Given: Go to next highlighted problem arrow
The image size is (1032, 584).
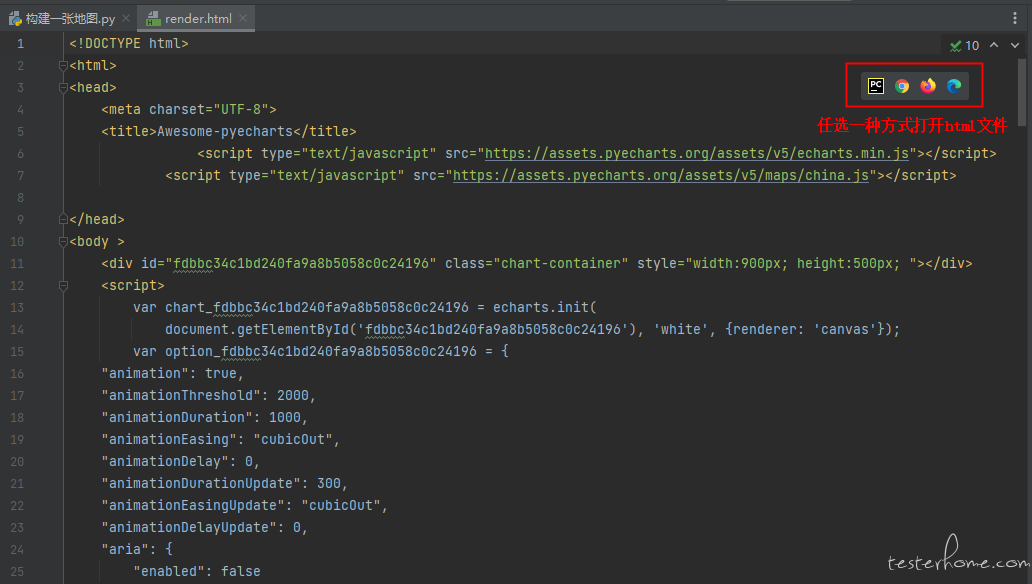Looking at the screenshot, I should (1015, 45).
